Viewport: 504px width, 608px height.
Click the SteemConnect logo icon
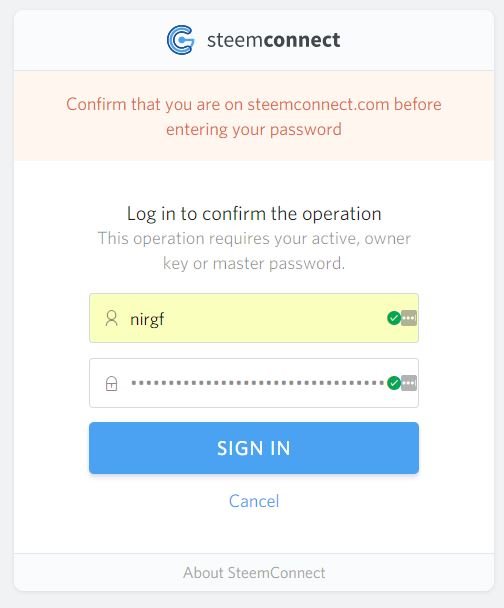[x=181, y=40]
